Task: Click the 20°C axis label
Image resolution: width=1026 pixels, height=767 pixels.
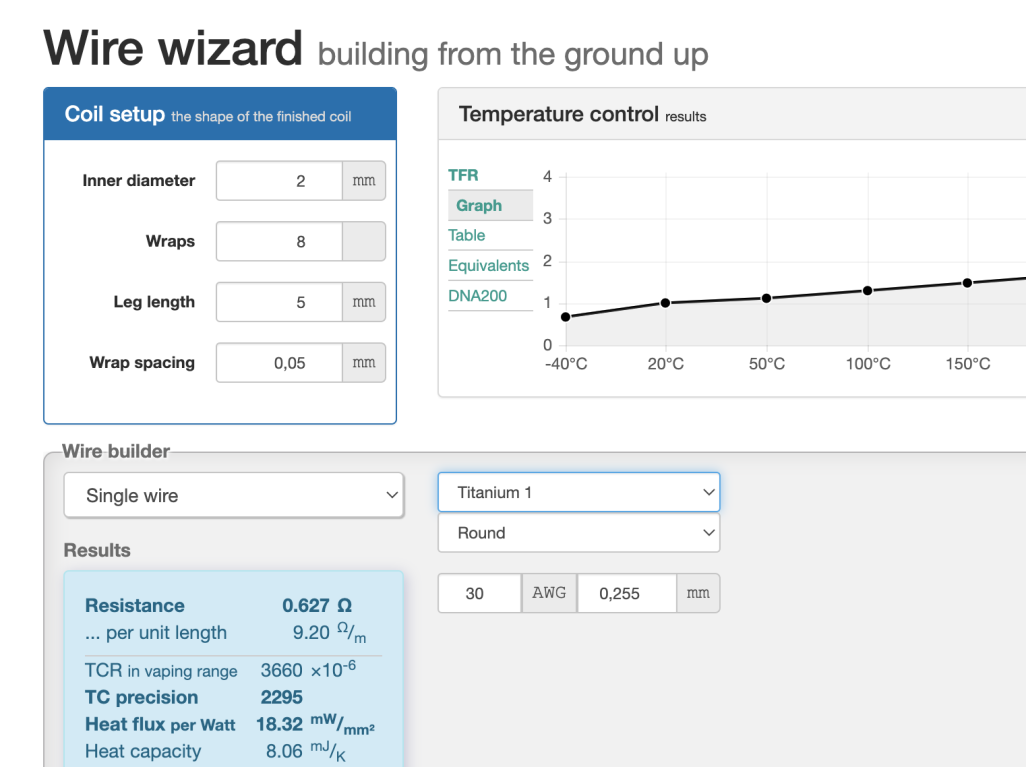Action: coord(665,364)
